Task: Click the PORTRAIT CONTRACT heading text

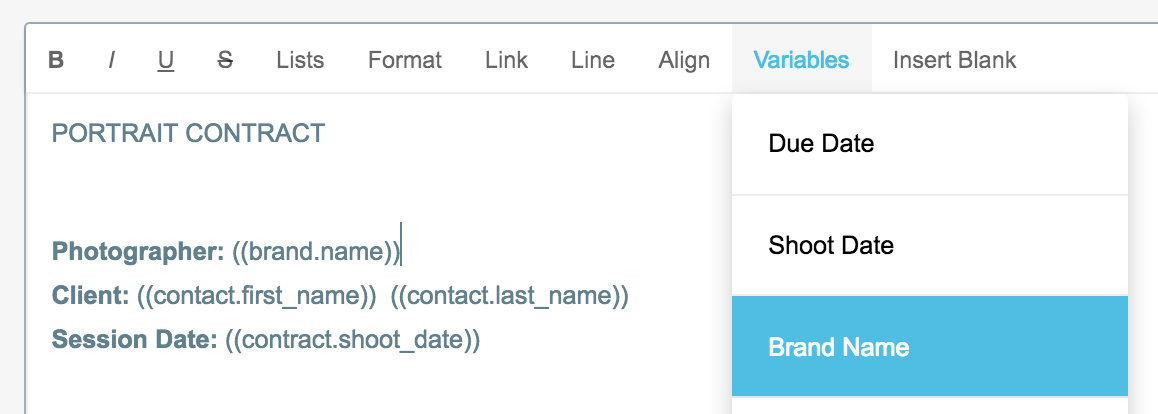Action: click(188, 133)
